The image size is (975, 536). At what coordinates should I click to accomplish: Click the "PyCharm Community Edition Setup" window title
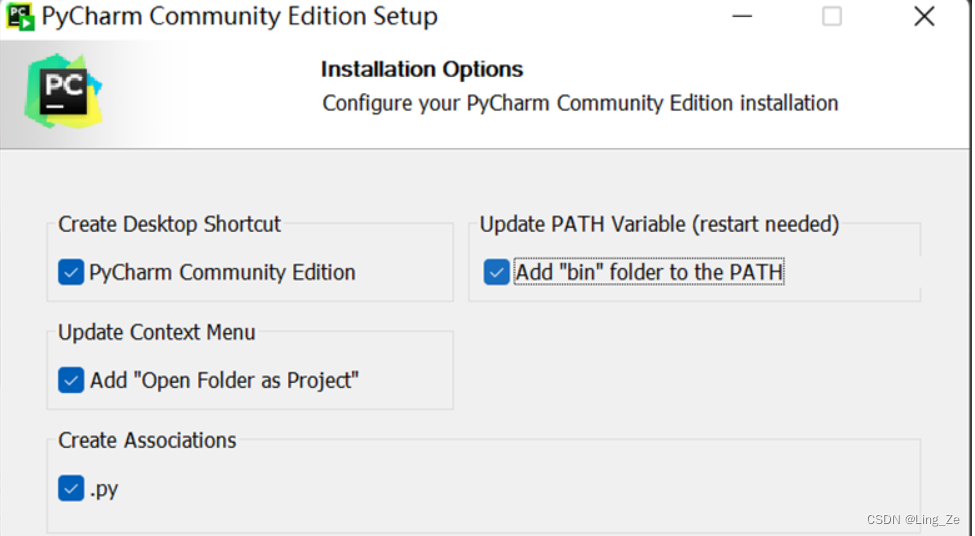[x=240, y=16]
